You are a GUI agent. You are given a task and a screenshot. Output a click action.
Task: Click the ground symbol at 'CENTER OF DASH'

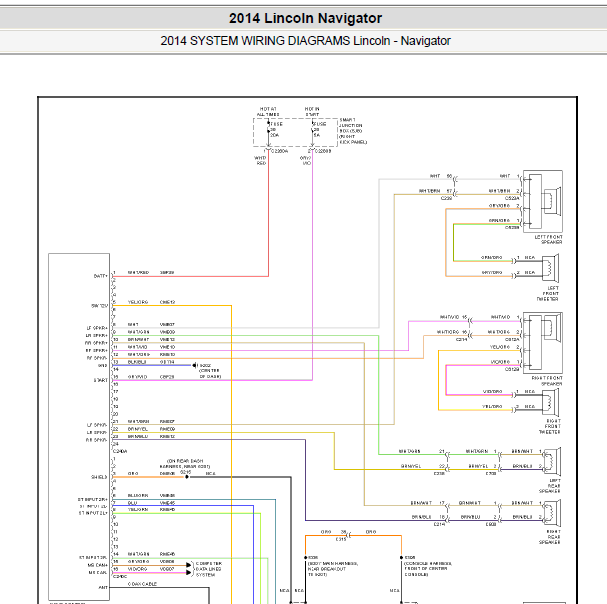[x=194, y=365]
